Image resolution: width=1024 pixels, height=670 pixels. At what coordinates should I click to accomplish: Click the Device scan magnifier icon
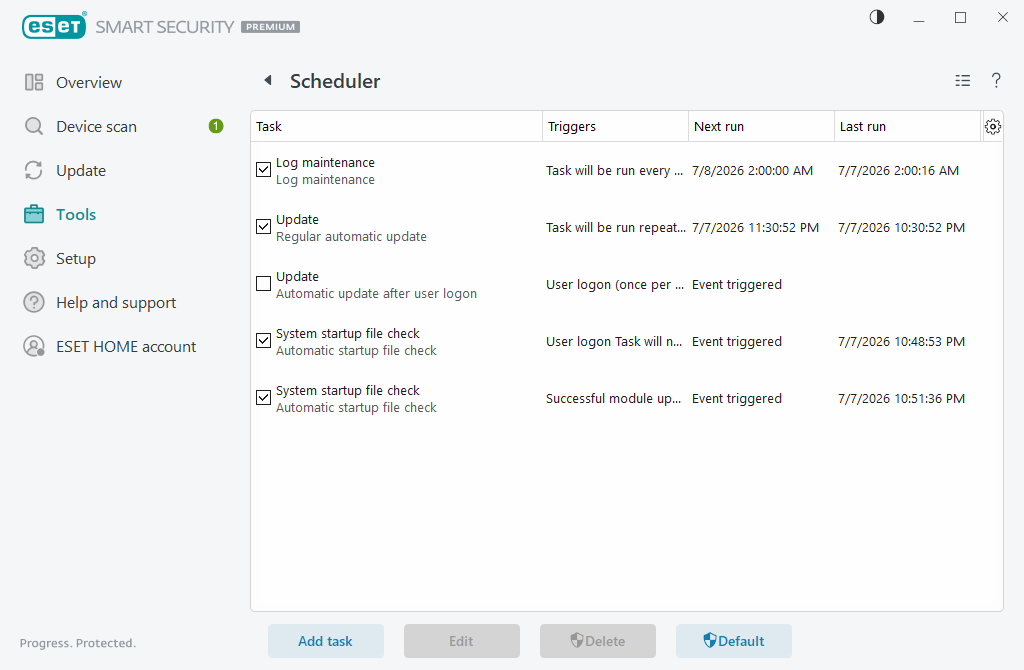34,126
